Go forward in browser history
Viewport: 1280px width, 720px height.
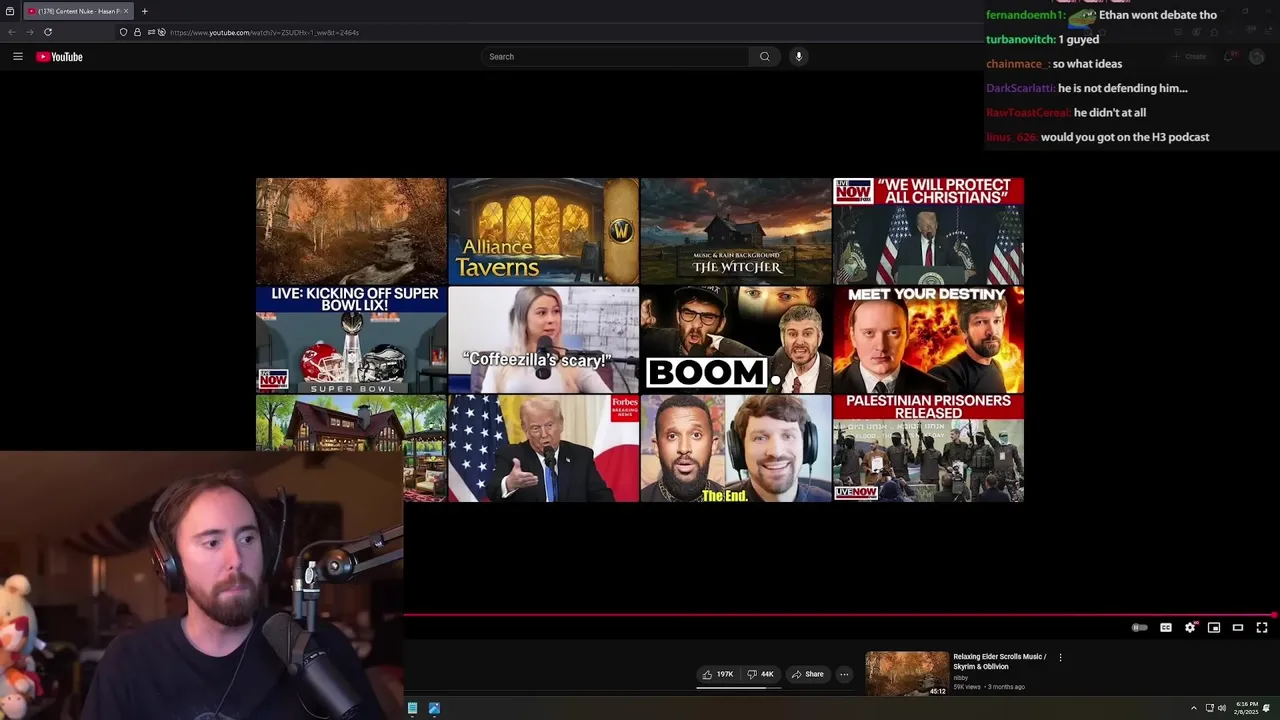point(29,32)
